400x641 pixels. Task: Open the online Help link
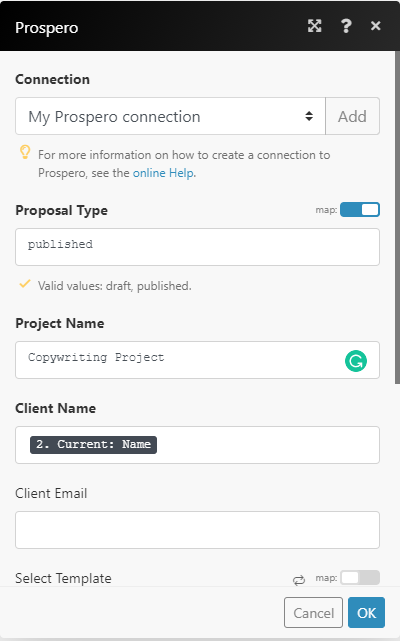click(163, 173)
